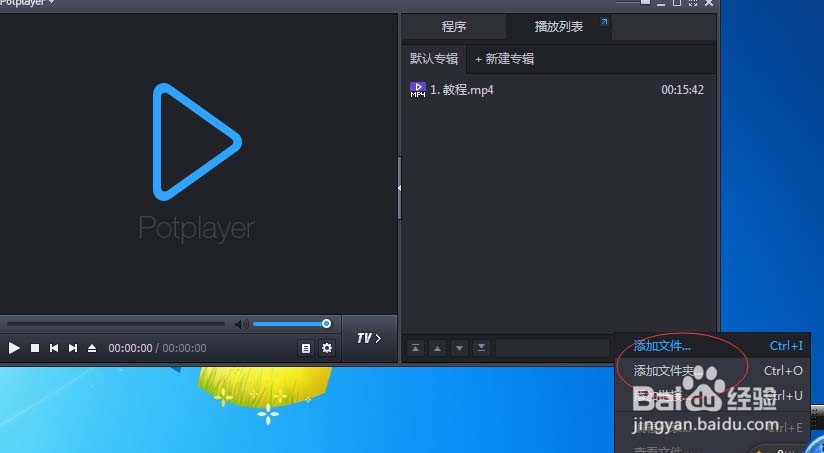Toggle fullscreen via title bar icon
The image size is (824, 453).
pos(693,3)
